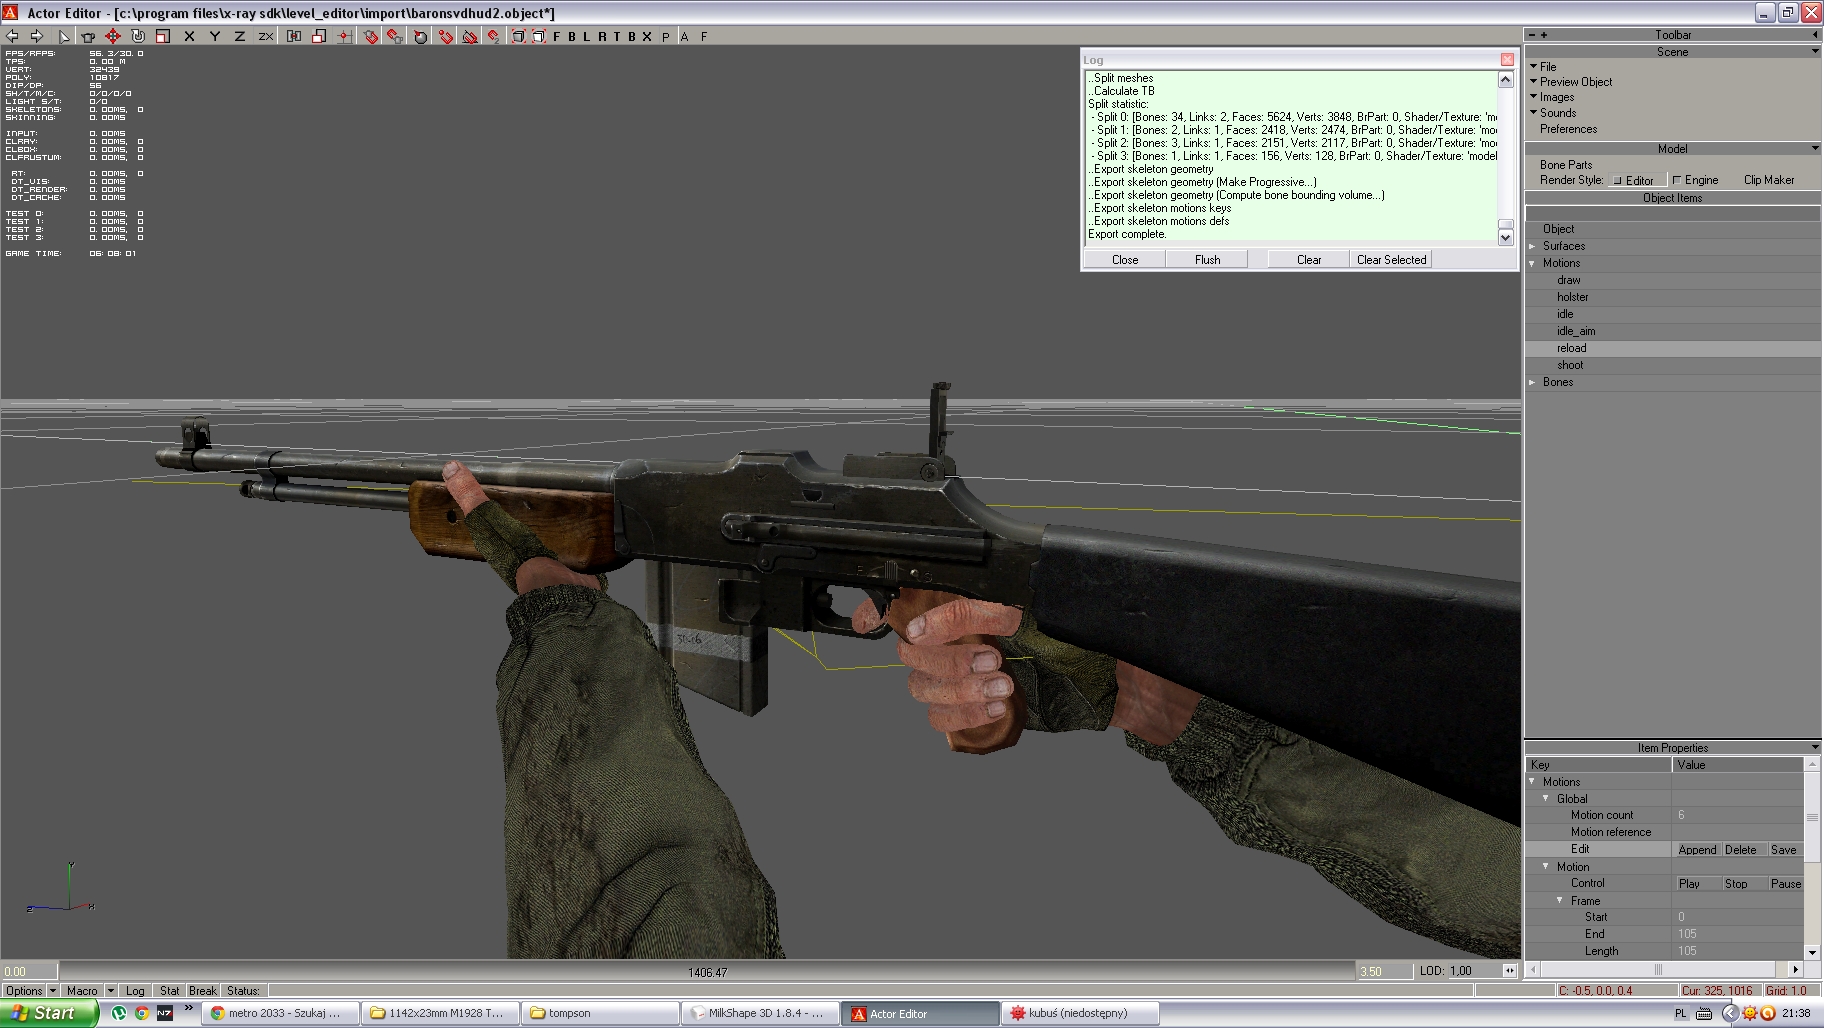1824x1028 pixels.
Task: Click the minus button on Toolbar header
Action: 1531,35
